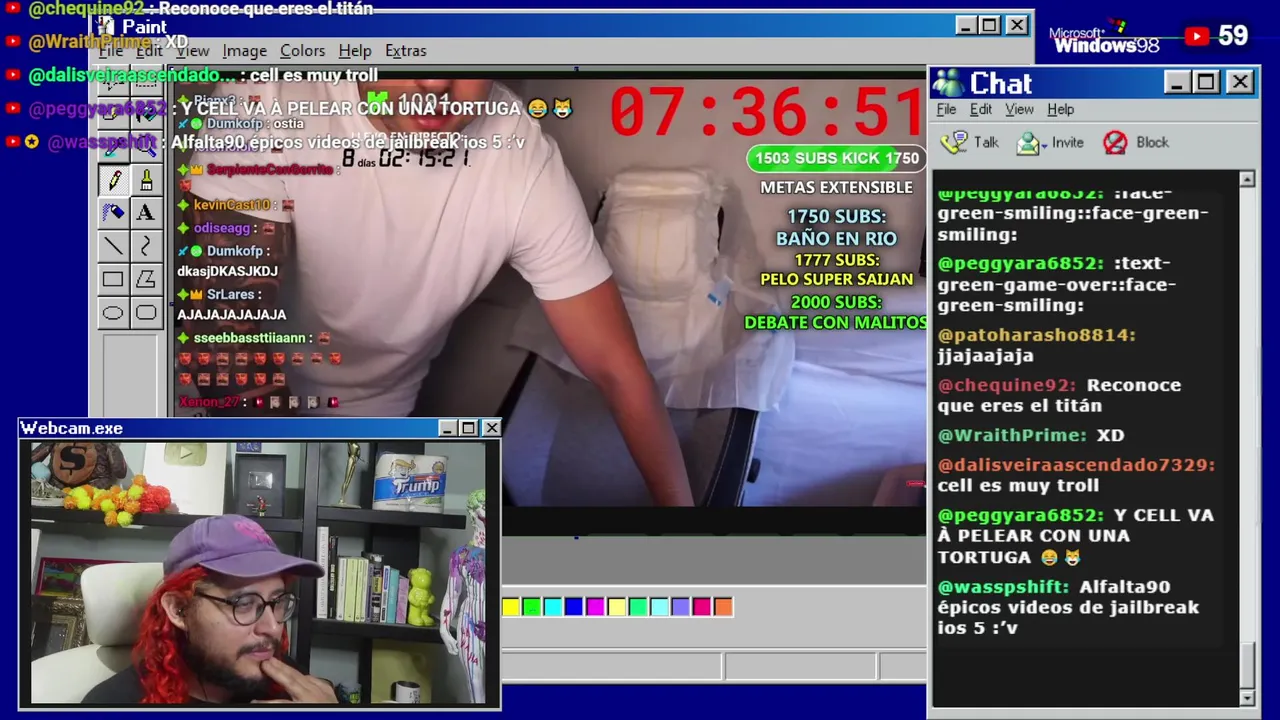Maximize the Chat window
1280x720 pixels.
1206,82
